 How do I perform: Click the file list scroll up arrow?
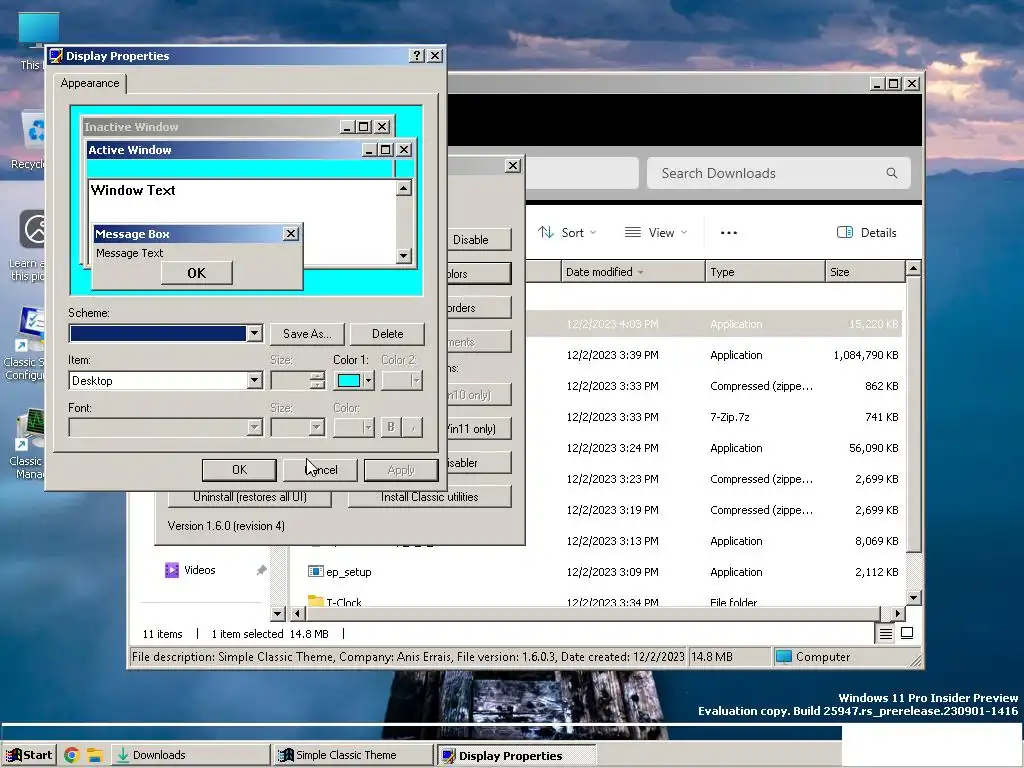(913, 268)
